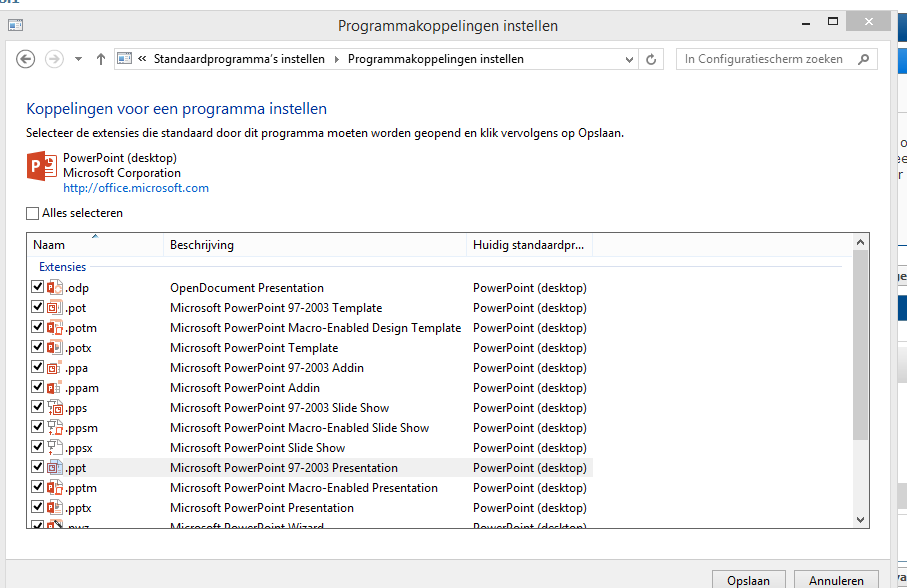Screen dimensions: 907x588
Task: Click the .pptm file type icon
Action: (x=55, y=487)
